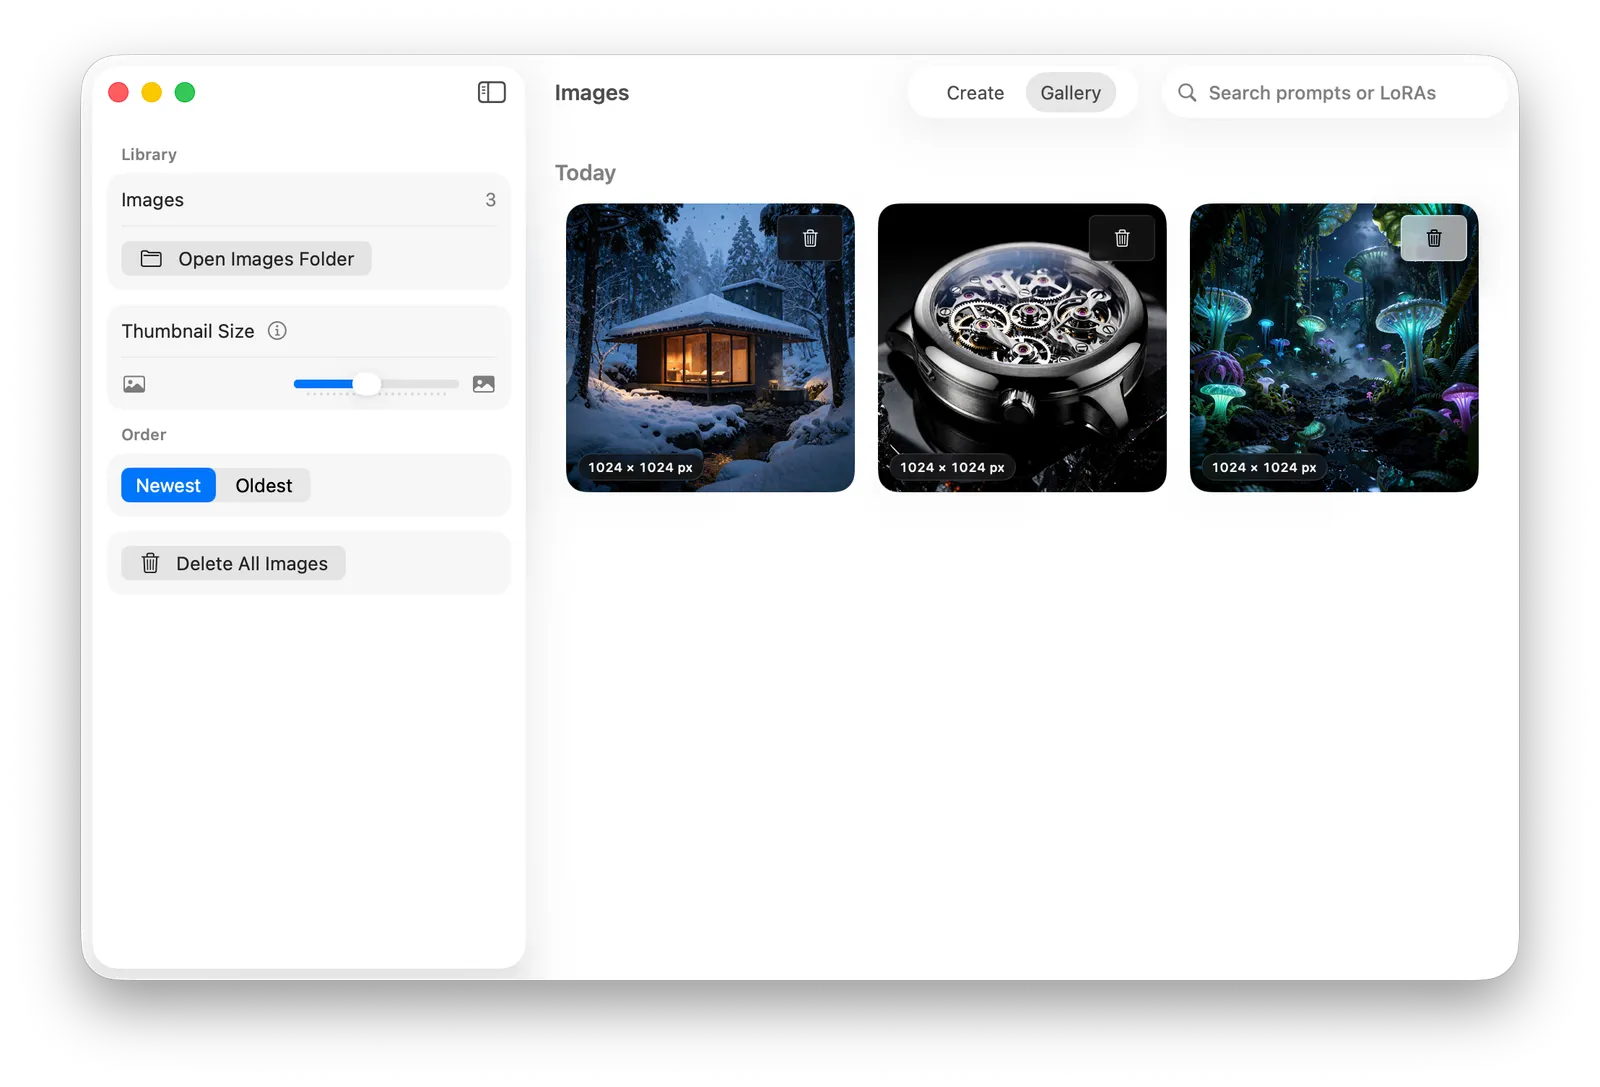Click the image count 3 in sidebar
Image resolution: width=1600 pixels, height=1087 pixels.
coord(490,200)
